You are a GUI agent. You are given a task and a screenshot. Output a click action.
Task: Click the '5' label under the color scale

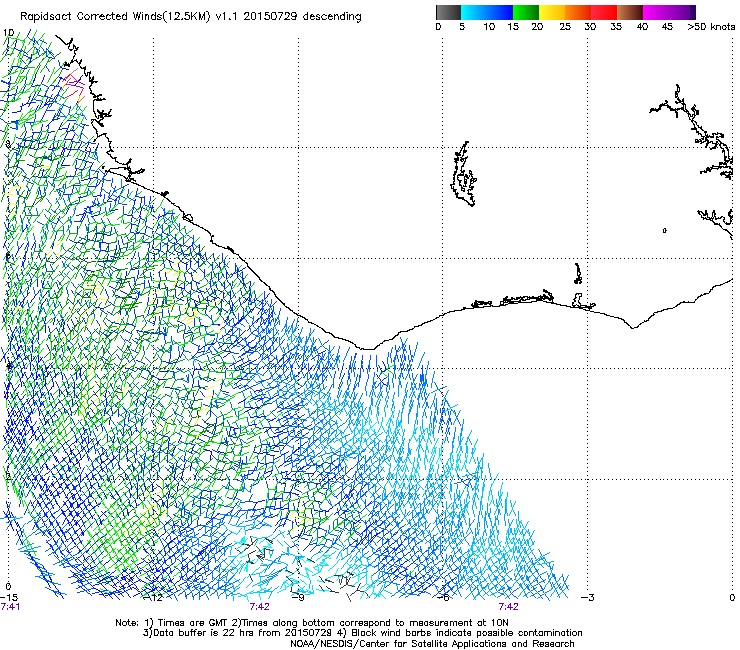click(462, 27)
